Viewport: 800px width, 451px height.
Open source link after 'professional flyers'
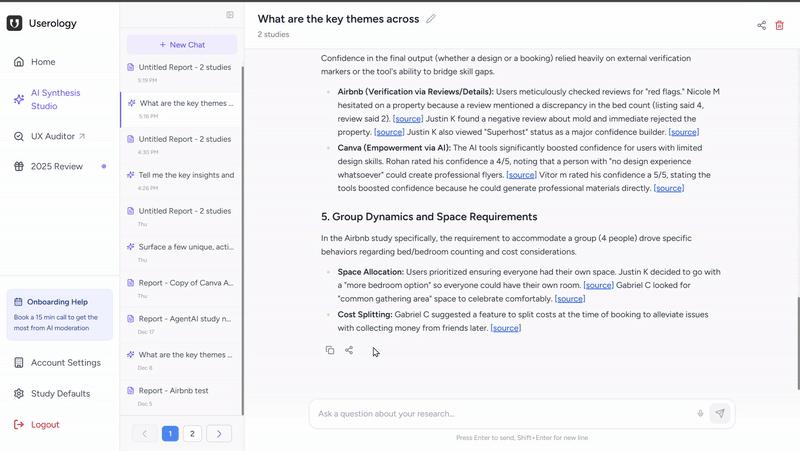tap(521, 175)
